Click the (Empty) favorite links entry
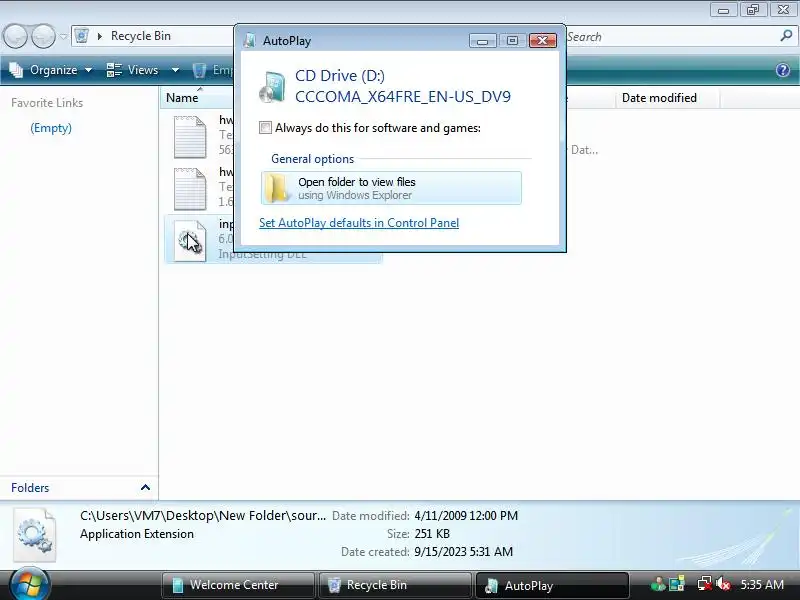The image size is (800, 600). pos(51,128)
